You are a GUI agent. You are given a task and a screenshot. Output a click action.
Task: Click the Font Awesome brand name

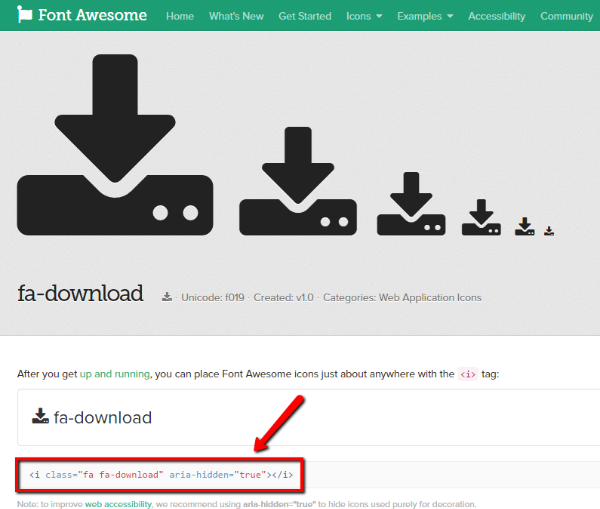92,16
